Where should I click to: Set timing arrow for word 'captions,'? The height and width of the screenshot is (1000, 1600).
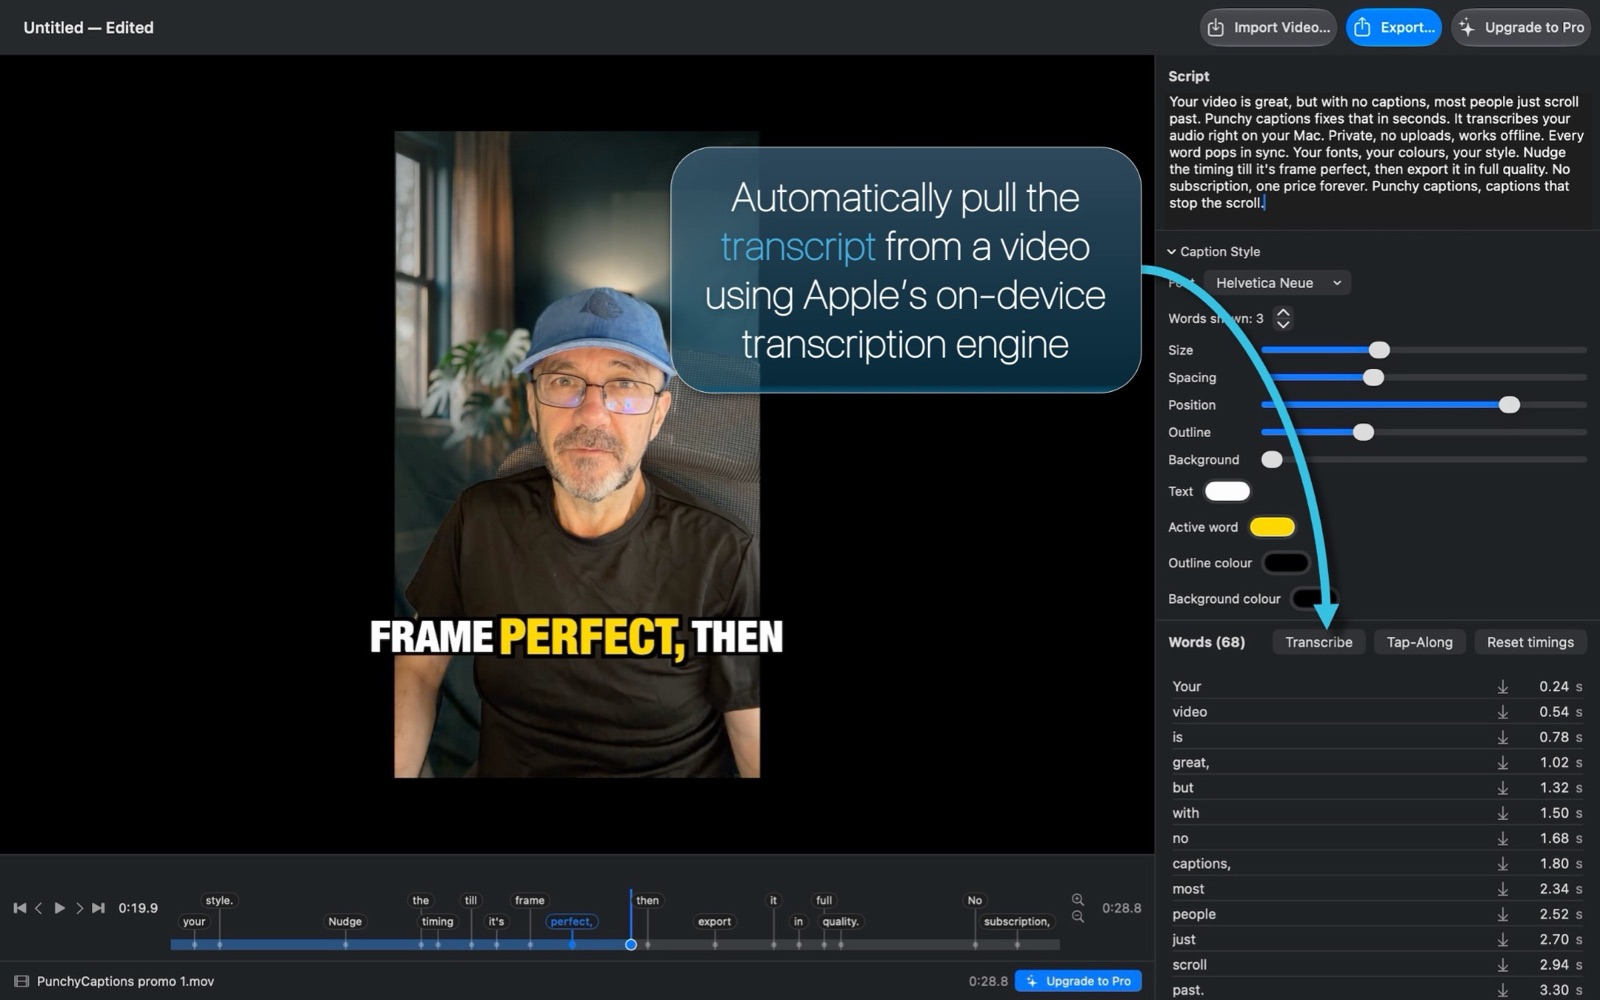(1502, 863)
